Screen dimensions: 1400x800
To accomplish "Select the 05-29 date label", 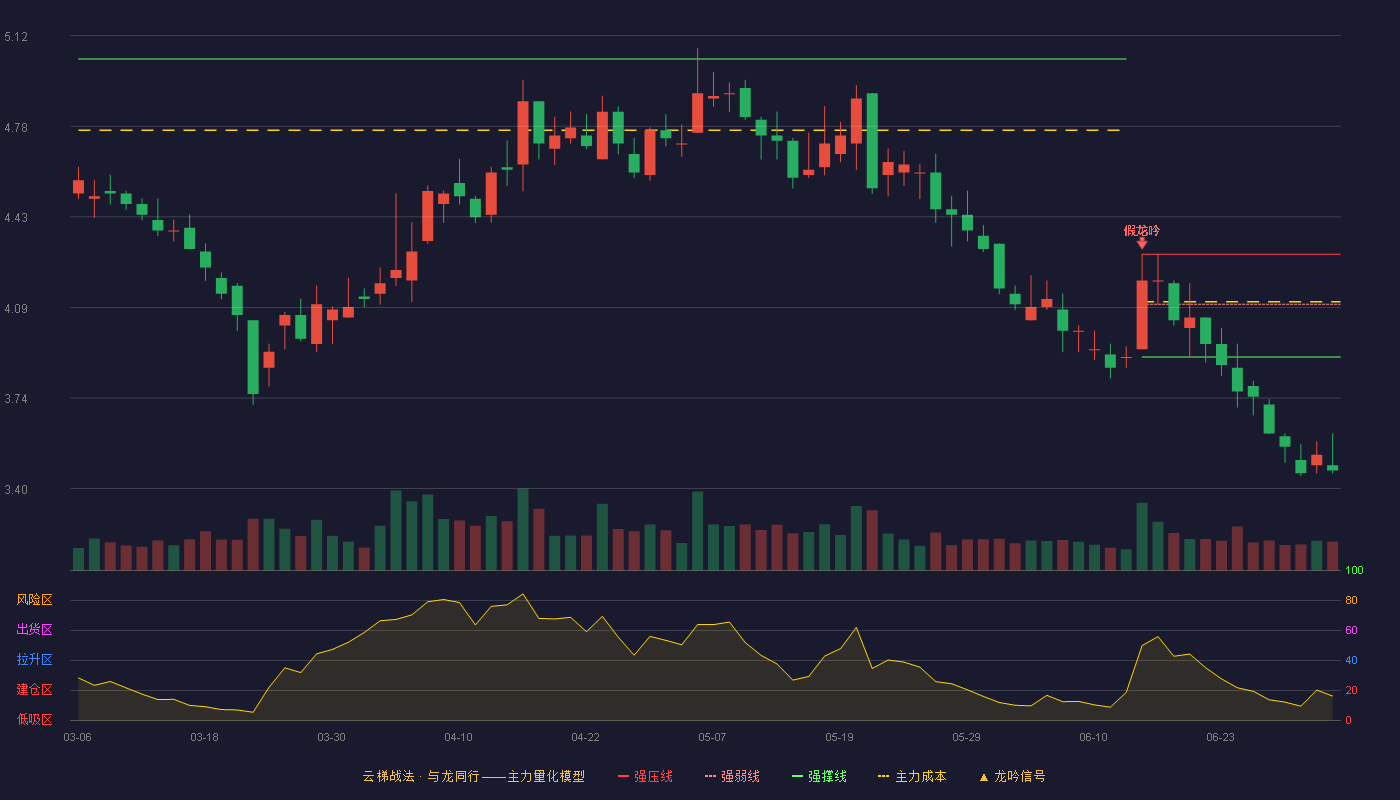I will pos(966,737).
